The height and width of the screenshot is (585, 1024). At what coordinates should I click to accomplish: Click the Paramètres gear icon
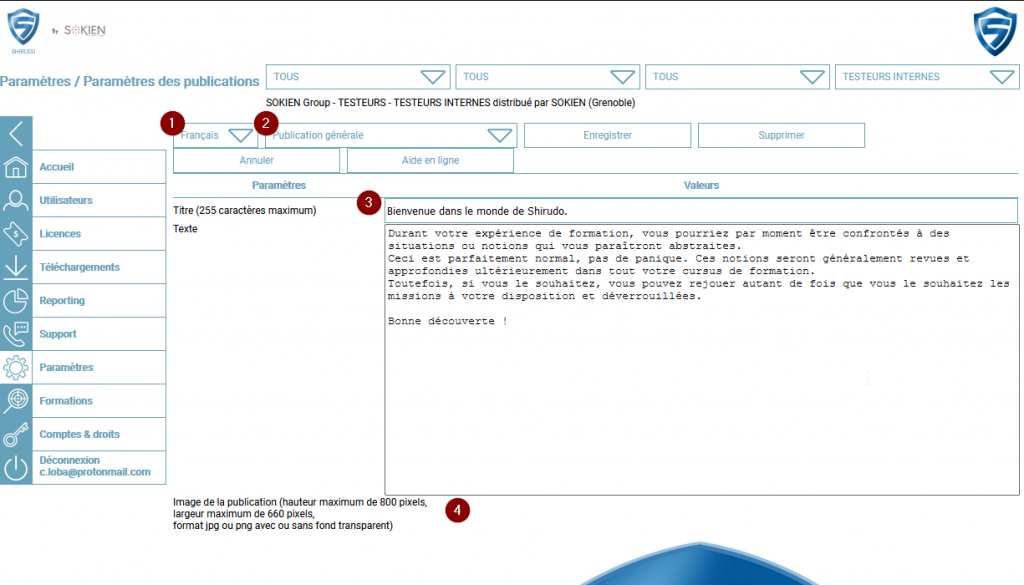16,367
